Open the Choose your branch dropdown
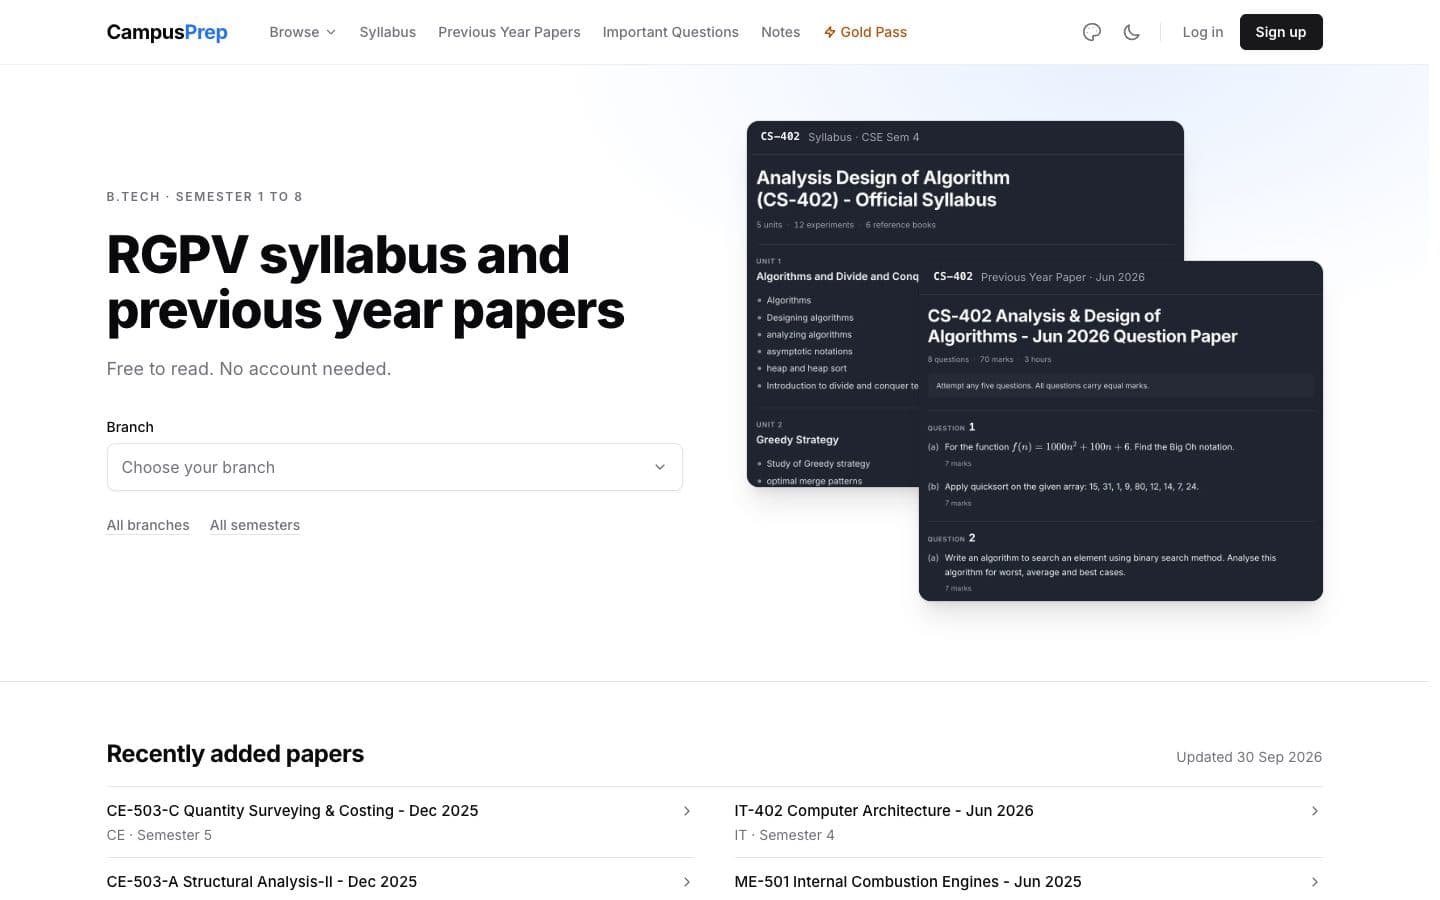 click(x=395, y=467)
